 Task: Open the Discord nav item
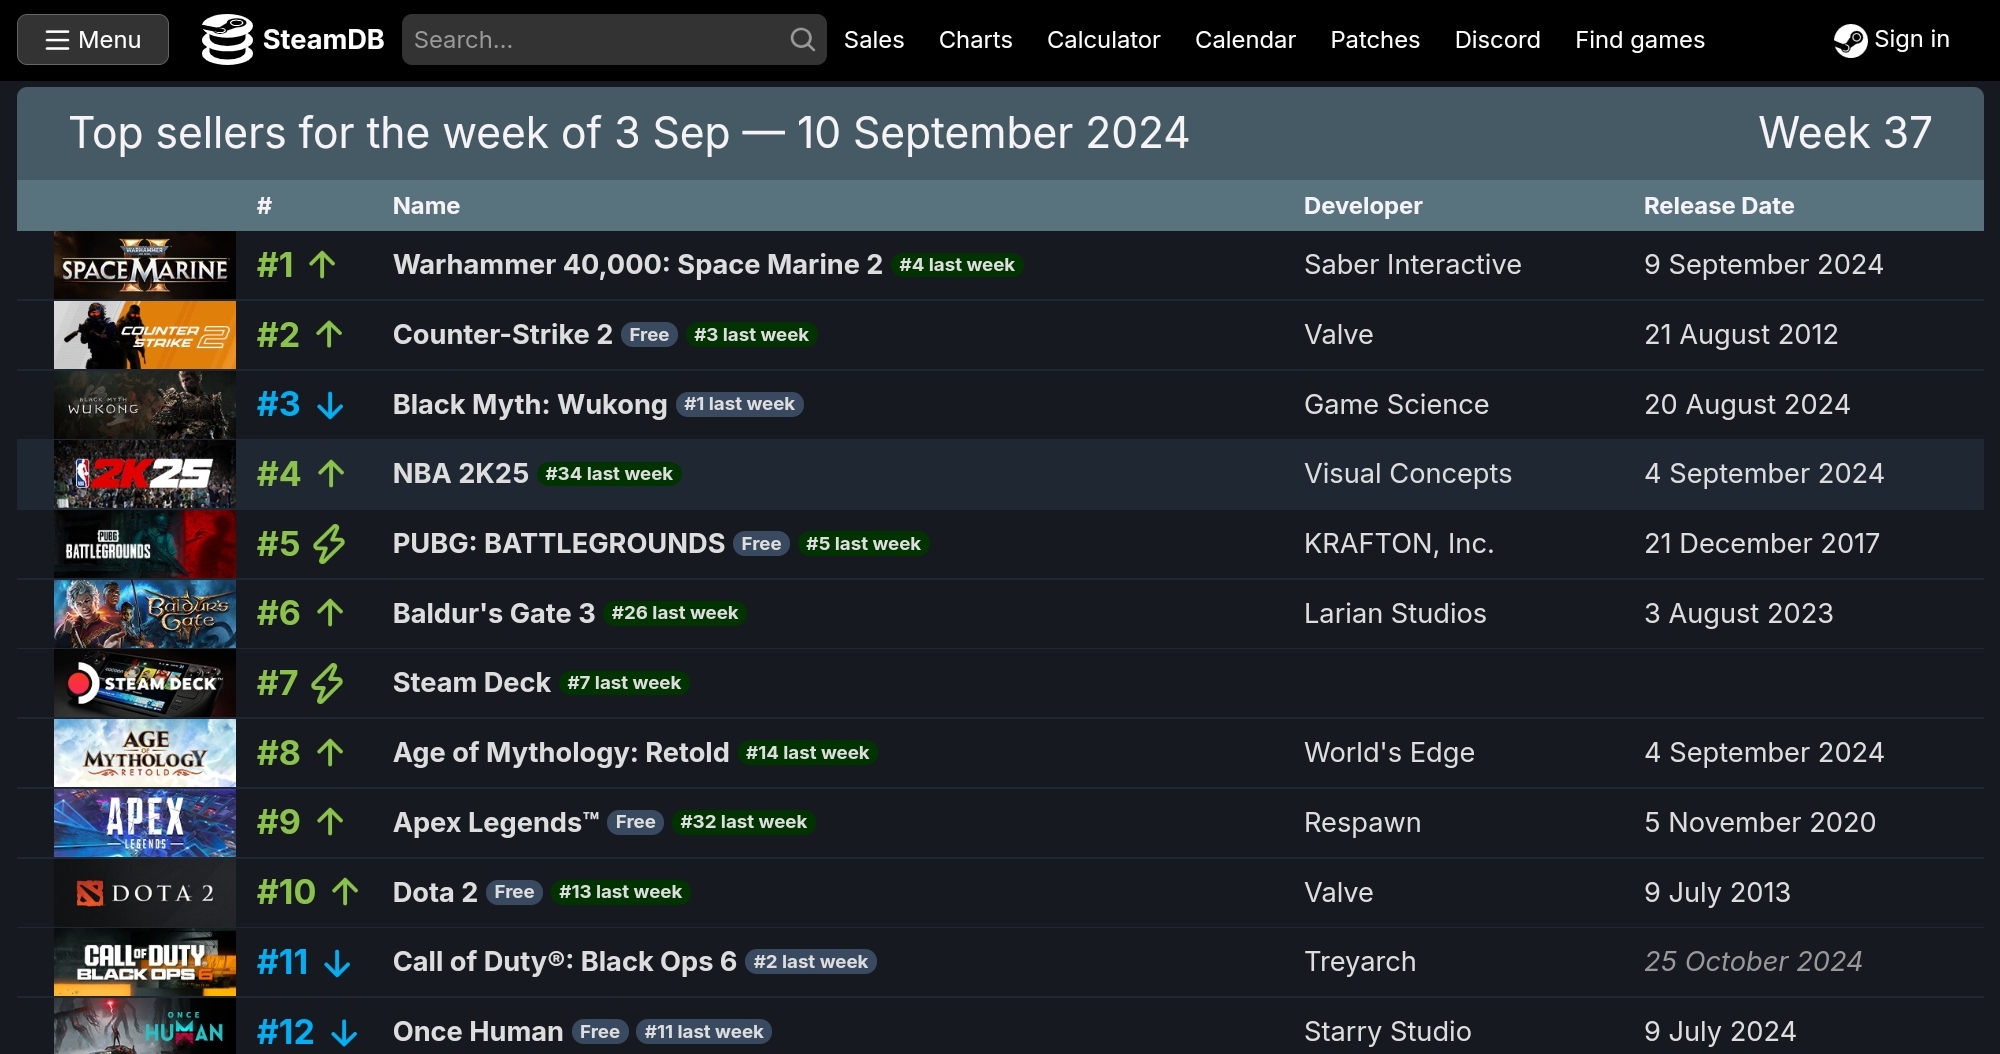point(1497,40)
